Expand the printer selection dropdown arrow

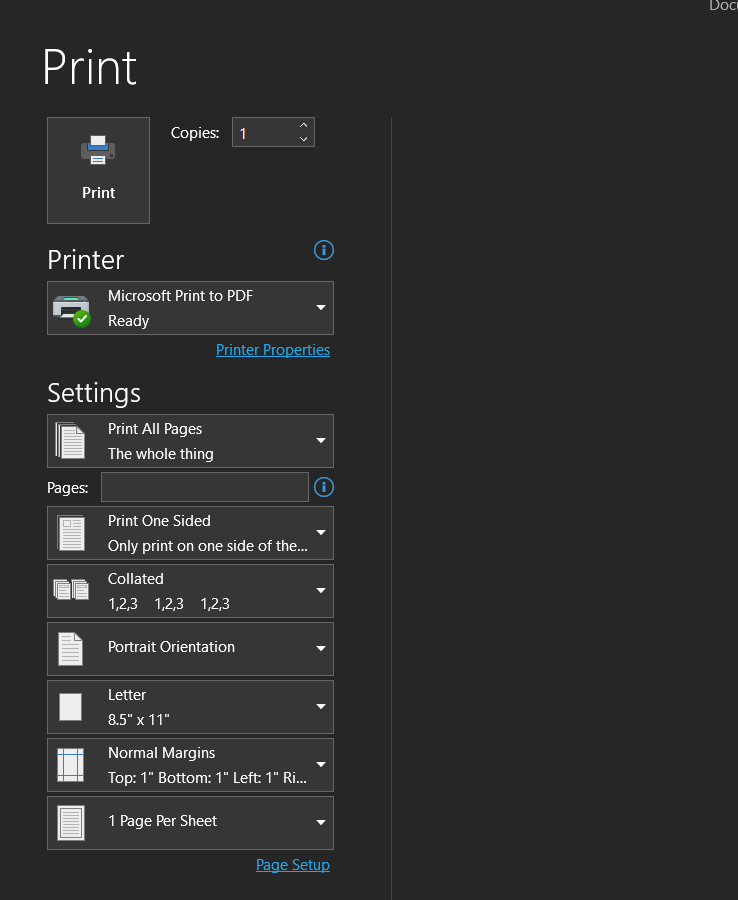(x=321, y=308)
